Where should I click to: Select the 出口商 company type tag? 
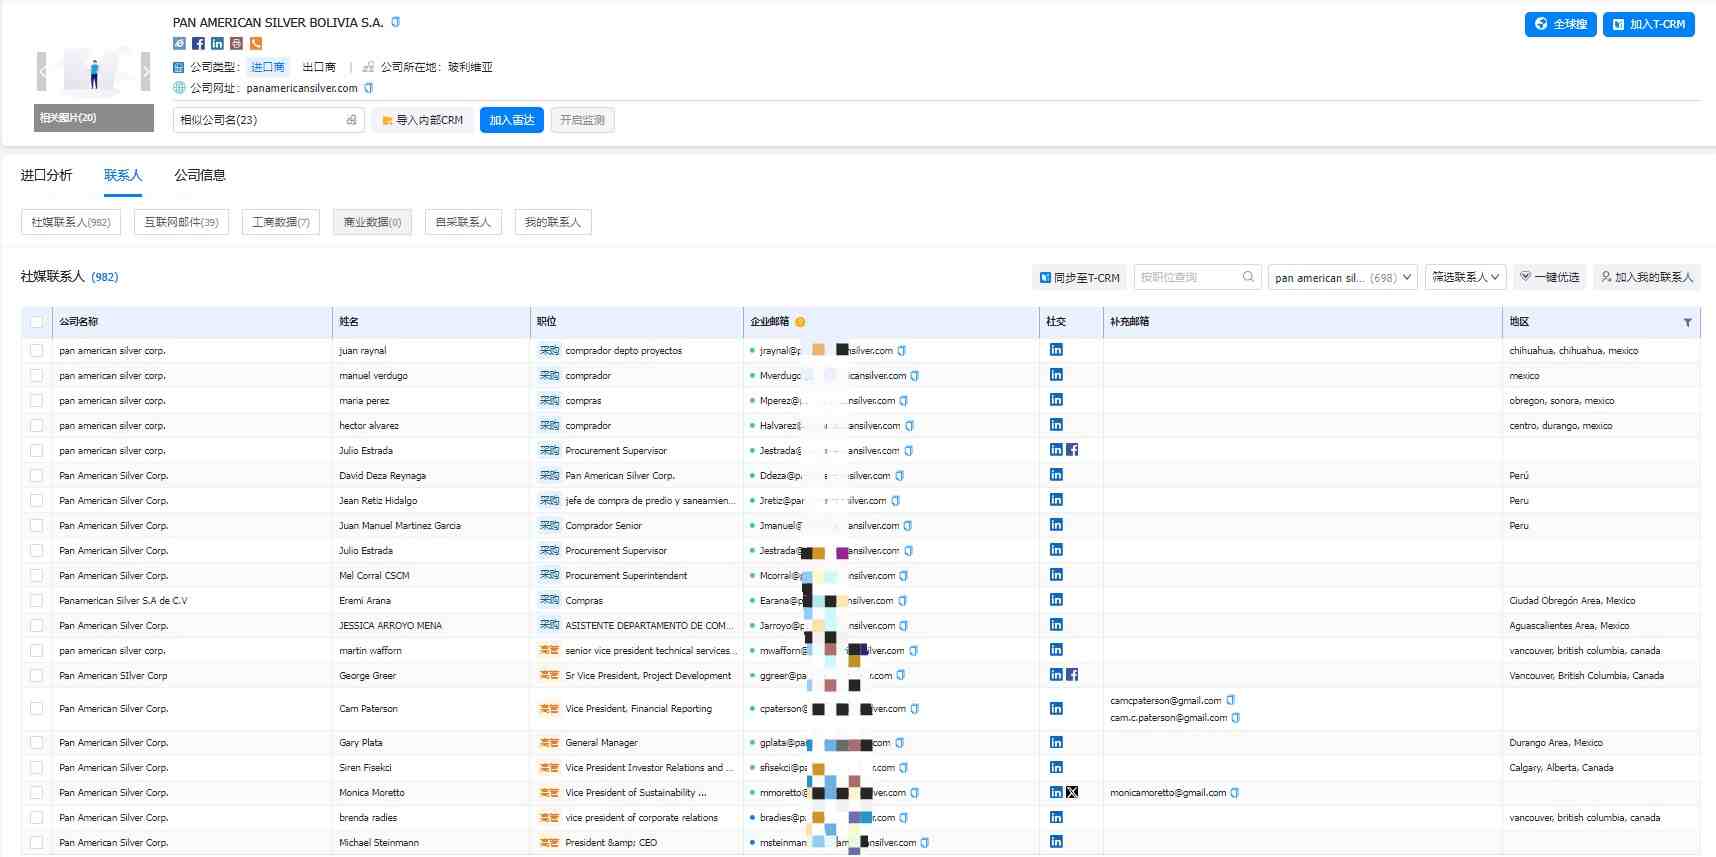coord(319,67)
